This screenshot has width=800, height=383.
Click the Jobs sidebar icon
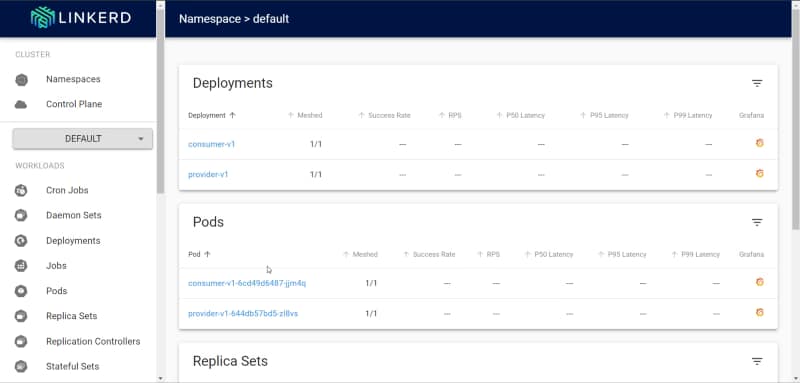tap(21, 266)
